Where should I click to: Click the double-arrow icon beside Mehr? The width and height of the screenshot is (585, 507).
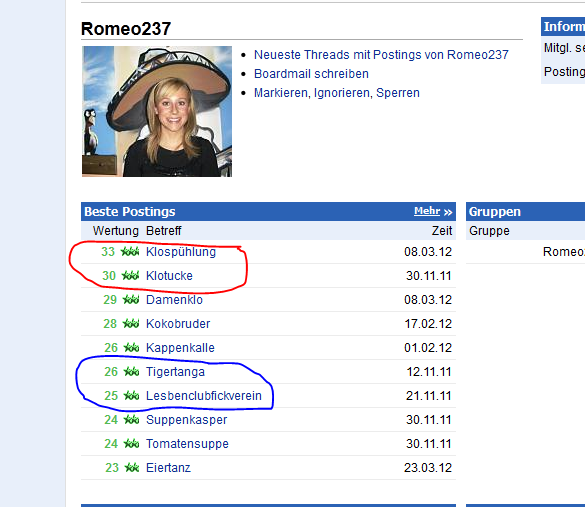coord(448,212)
